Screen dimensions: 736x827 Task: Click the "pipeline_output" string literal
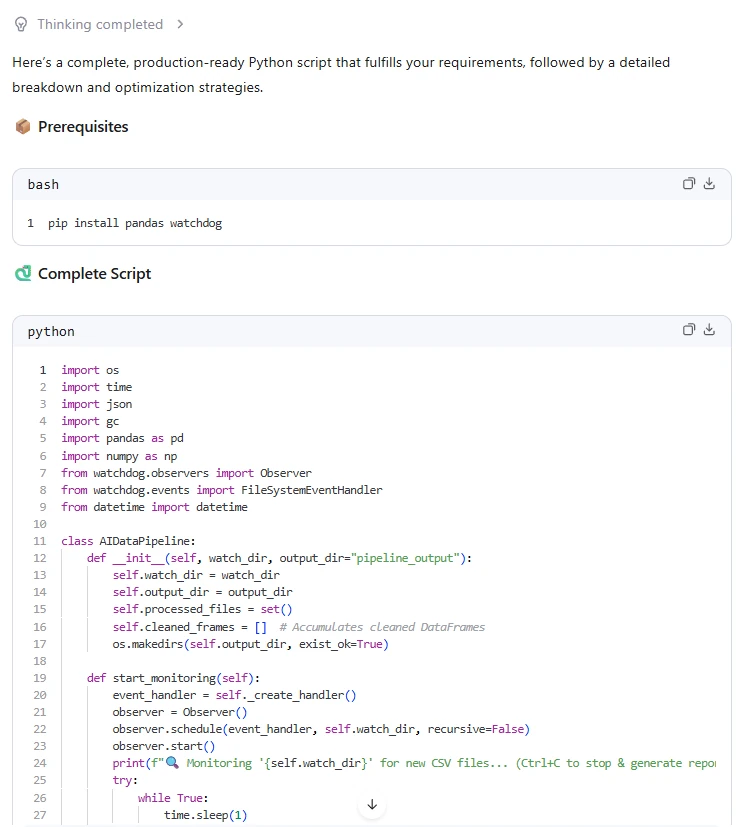point(405,557)
